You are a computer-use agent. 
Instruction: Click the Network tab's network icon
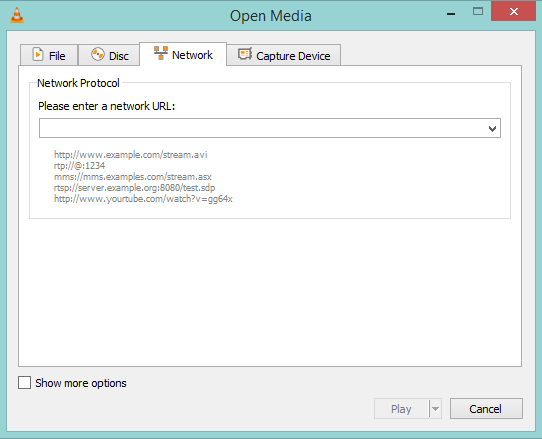click(x=161, y=53)
